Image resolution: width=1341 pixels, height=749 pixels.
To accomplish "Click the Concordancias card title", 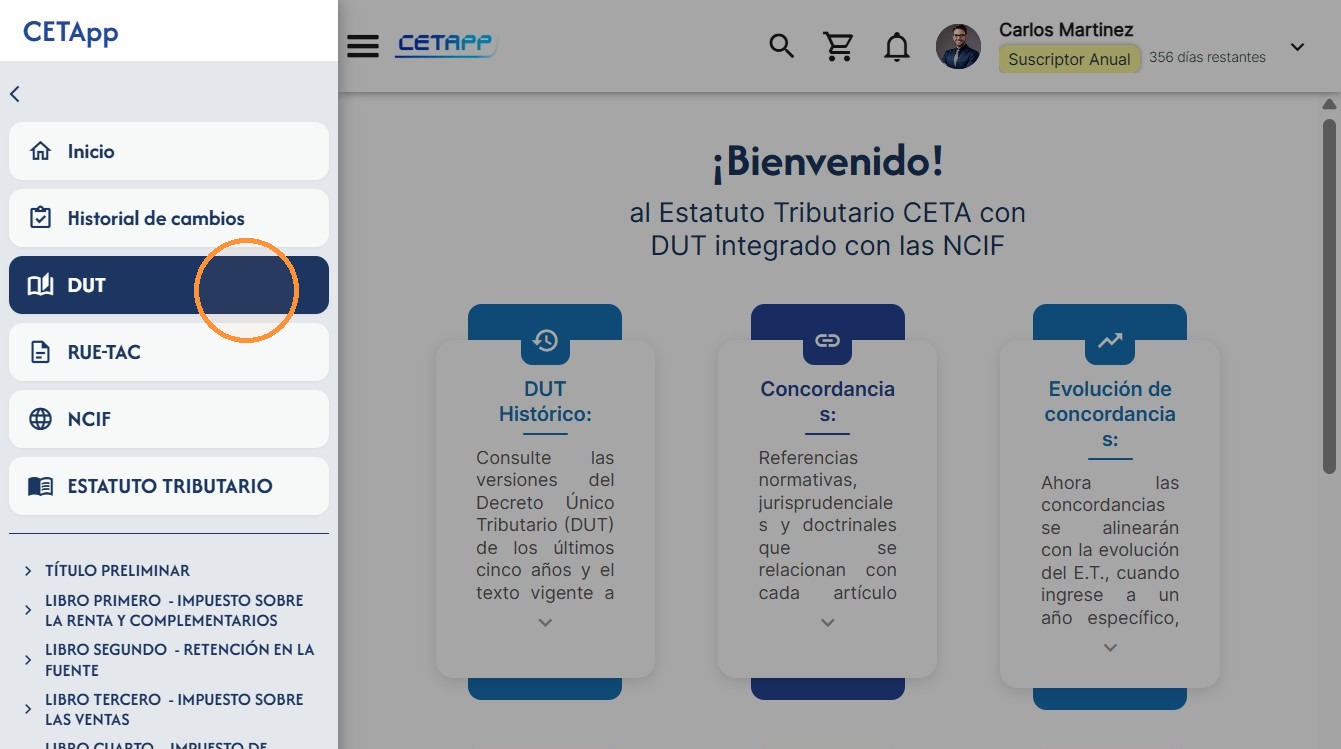I will (827, 401).
